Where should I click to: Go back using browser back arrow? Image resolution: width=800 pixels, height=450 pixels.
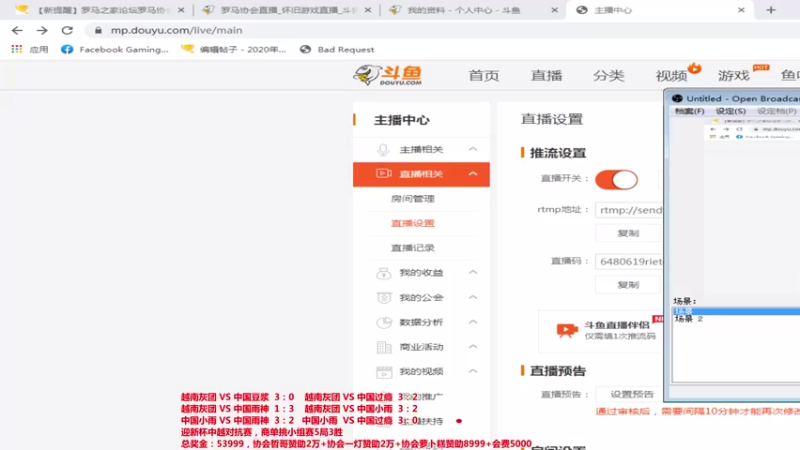17,31
